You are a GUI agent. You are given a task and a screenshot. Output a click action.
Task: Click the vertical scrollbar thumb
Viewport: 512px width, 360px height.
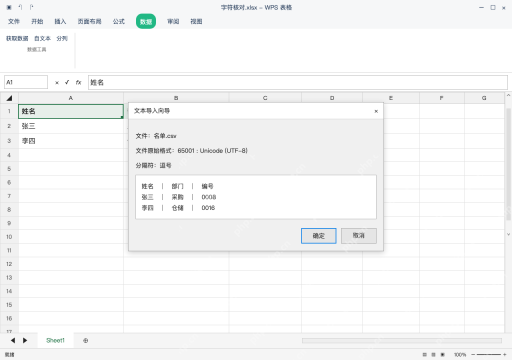click(508, 164)
